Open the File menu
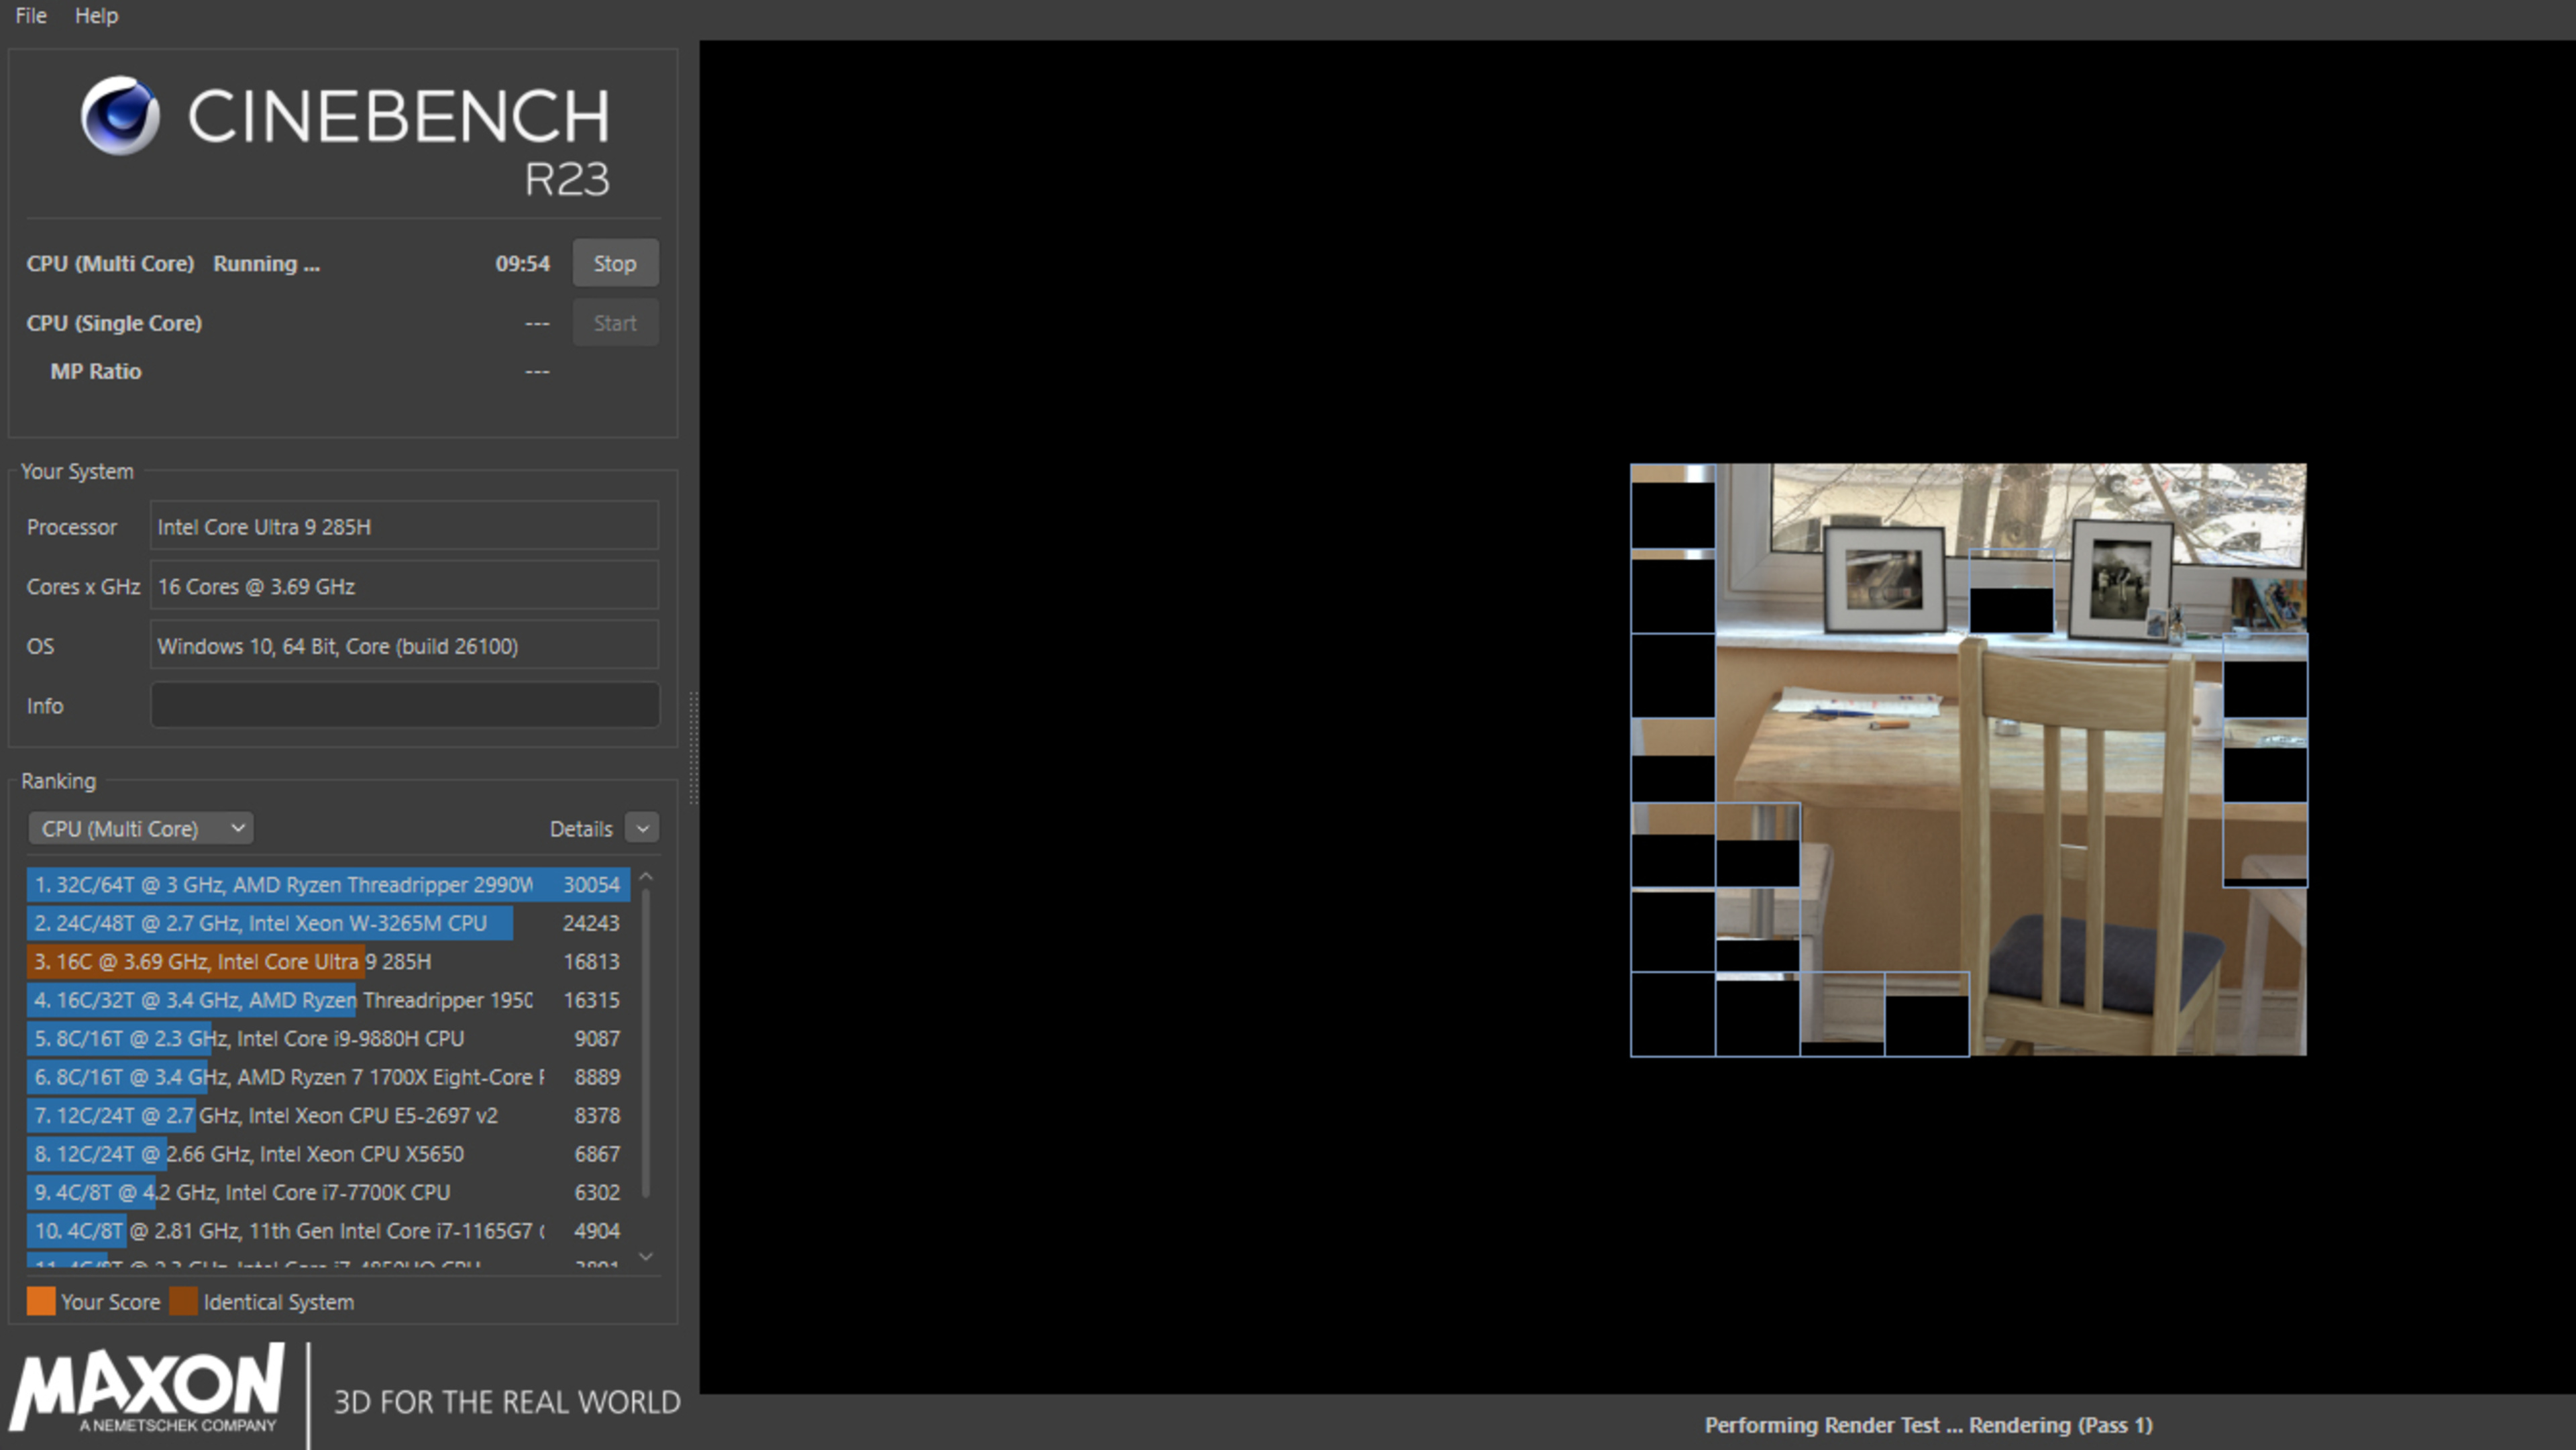The height and width of the screenshot is (1450, 2576). pyautogui.click(x=31, y=16)
